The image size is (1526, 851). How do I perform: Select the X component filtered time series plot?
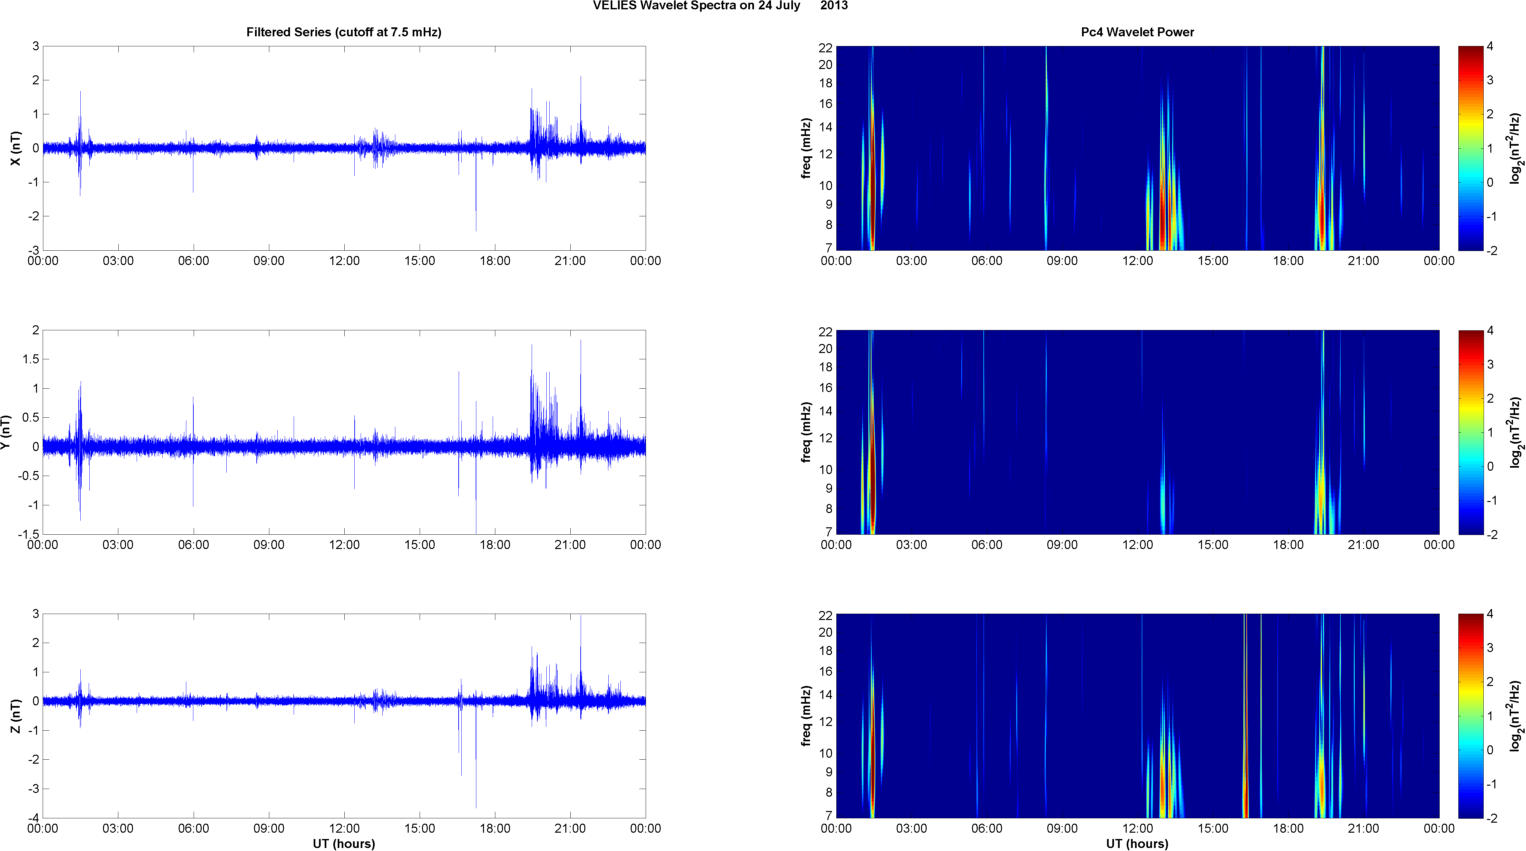(x=344, y=148)
